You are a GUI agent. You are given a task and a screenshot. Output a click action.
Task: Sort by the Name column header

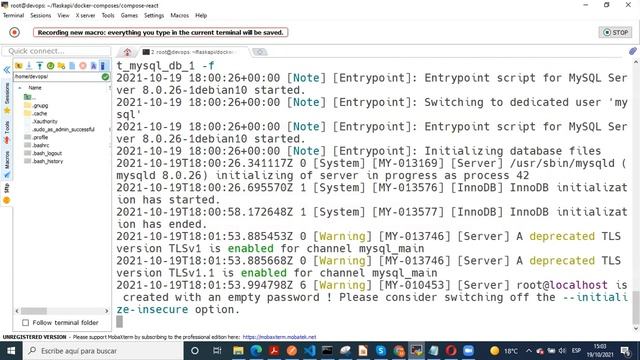pyautogui.click(x=35, y=88)
